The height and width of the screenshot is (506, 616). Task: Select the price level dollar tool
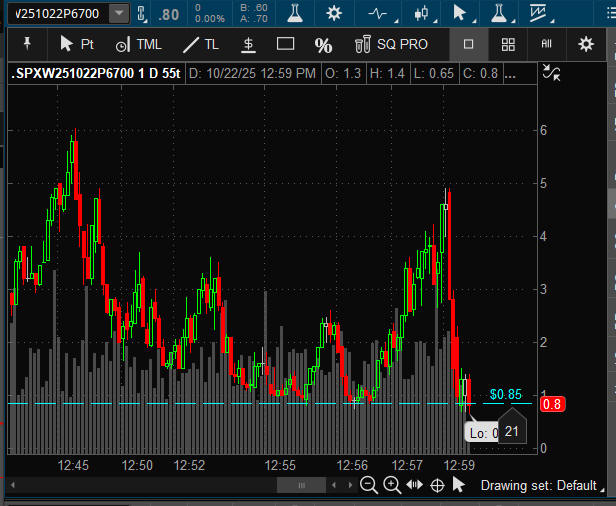tap(248, 44)
